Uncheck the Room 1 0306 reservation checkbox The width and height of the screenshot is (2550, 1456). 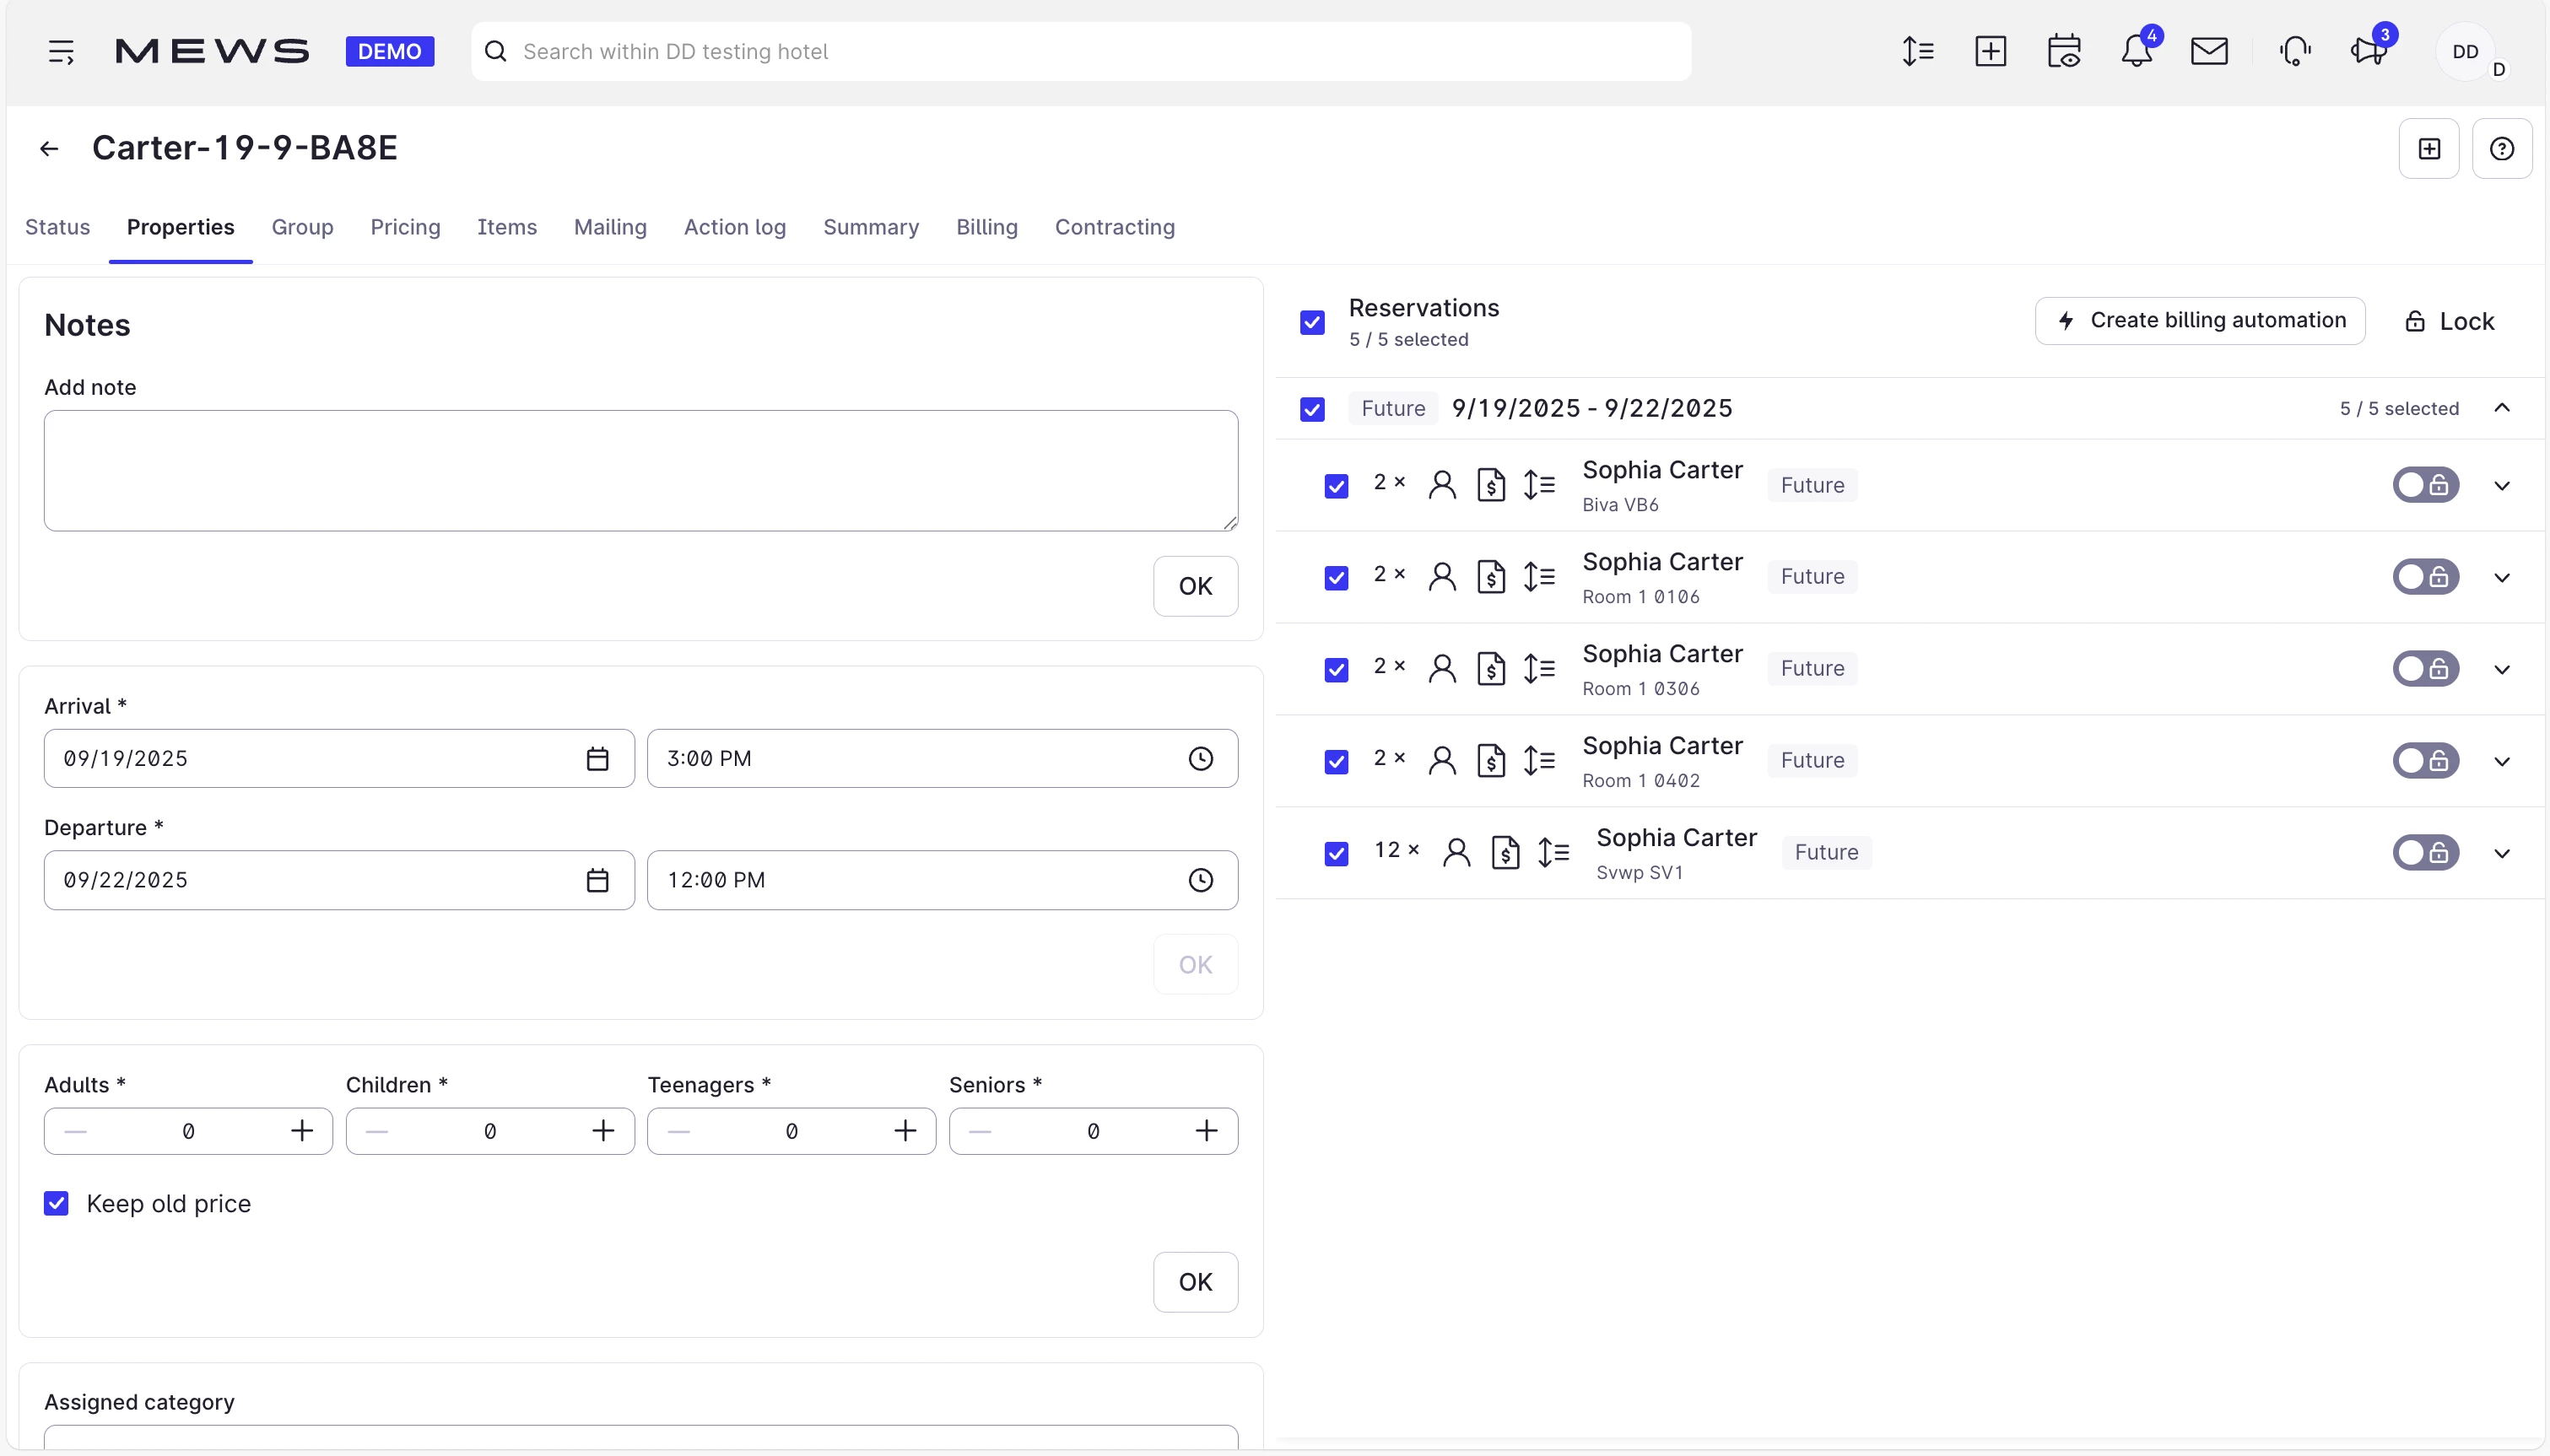coord(1336,670)
